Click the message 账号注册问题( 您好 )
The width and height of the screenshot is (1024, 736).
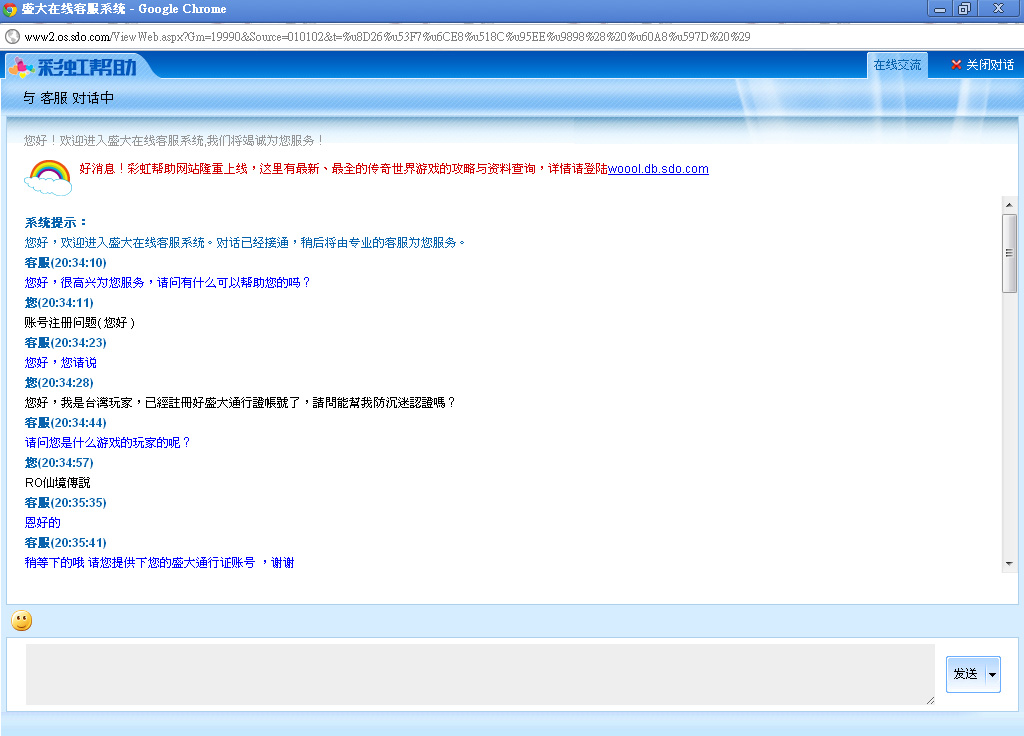coord(80,323)
